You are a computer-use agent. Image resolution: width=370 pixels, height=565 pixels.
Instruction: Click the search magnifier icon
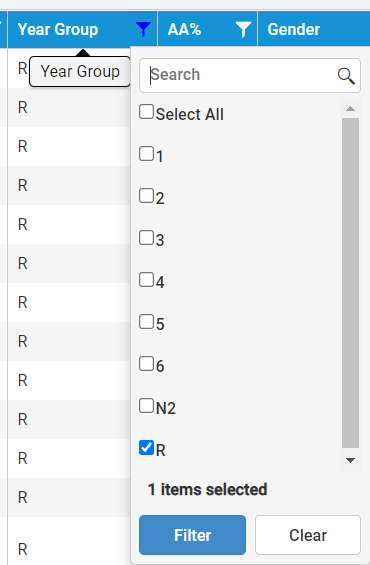coord(346,76)
